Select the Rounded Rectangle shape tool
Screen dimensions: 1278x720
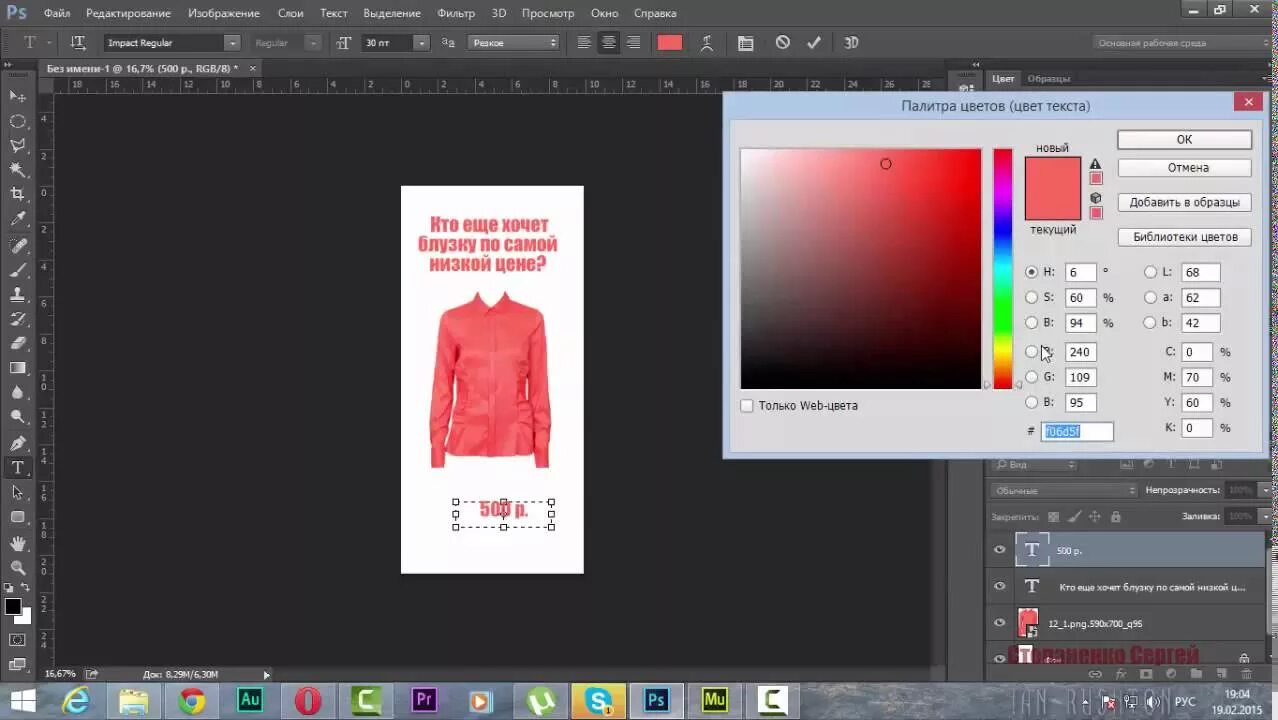(18, 517)
